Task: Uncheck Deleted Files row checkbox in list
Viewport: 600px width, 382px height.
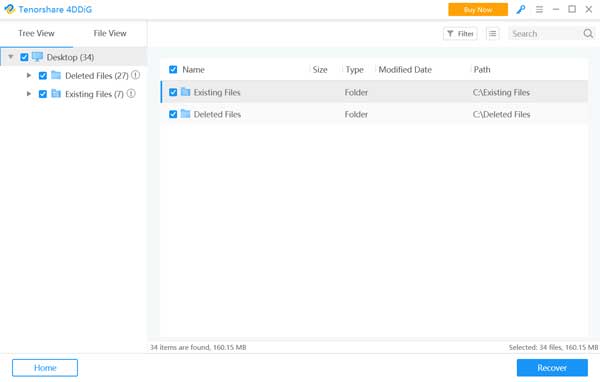Action: coord(173,114)
